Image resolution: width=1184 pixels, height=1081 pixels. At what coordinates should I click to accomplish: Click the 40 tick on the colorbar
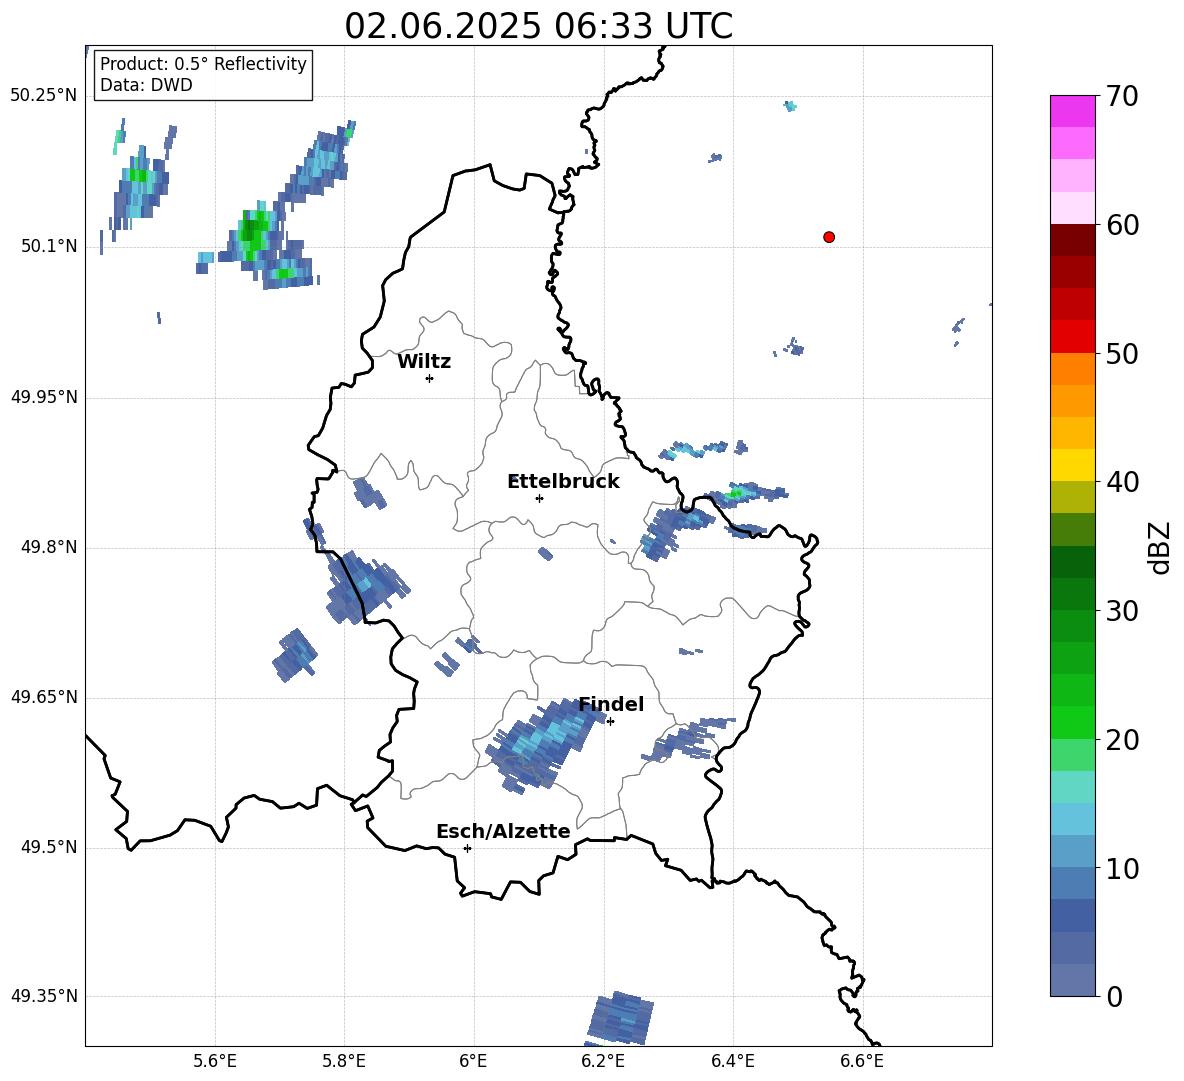(1122, 482)
